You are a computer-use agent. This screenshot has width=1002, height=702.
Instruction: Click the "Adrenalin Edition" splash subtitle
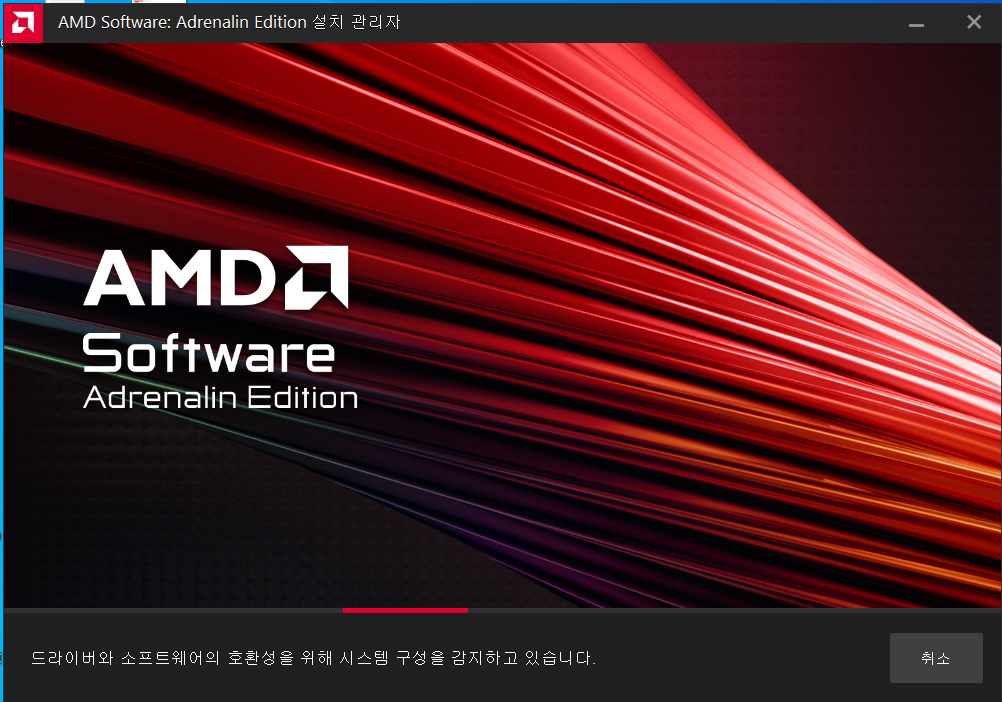[x=220, y=397]
